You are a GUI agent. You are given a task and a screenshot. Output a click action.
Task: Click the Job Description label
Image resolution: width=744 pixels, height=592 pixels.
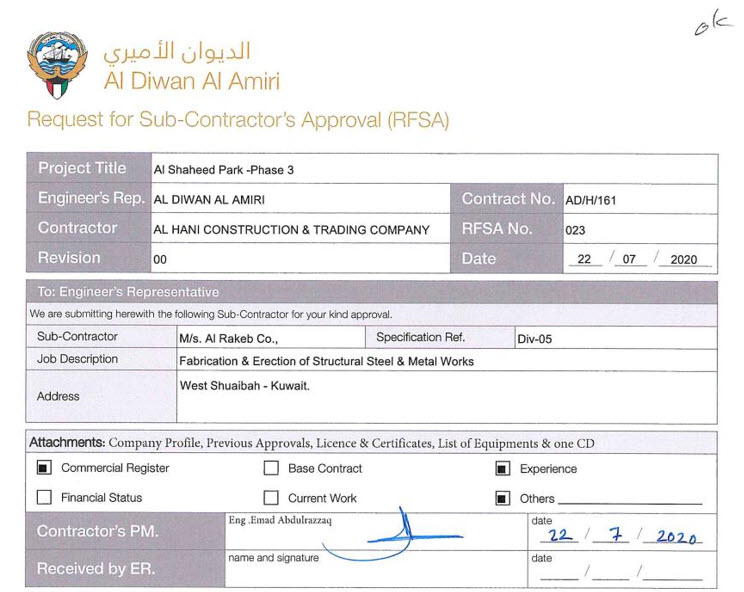pos(77,359)
